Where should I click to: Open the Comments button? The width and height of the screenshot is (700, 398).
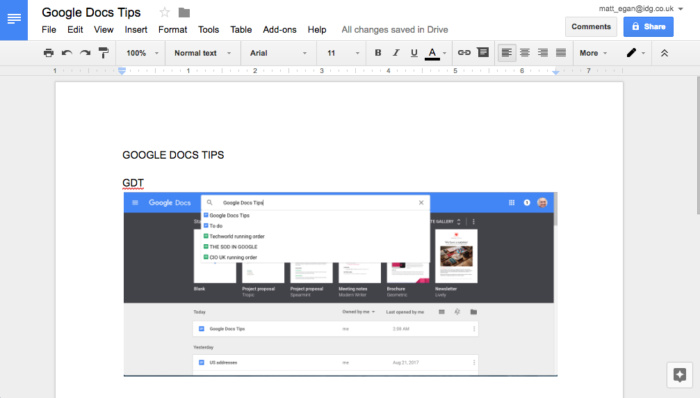[x=591, y=27]
